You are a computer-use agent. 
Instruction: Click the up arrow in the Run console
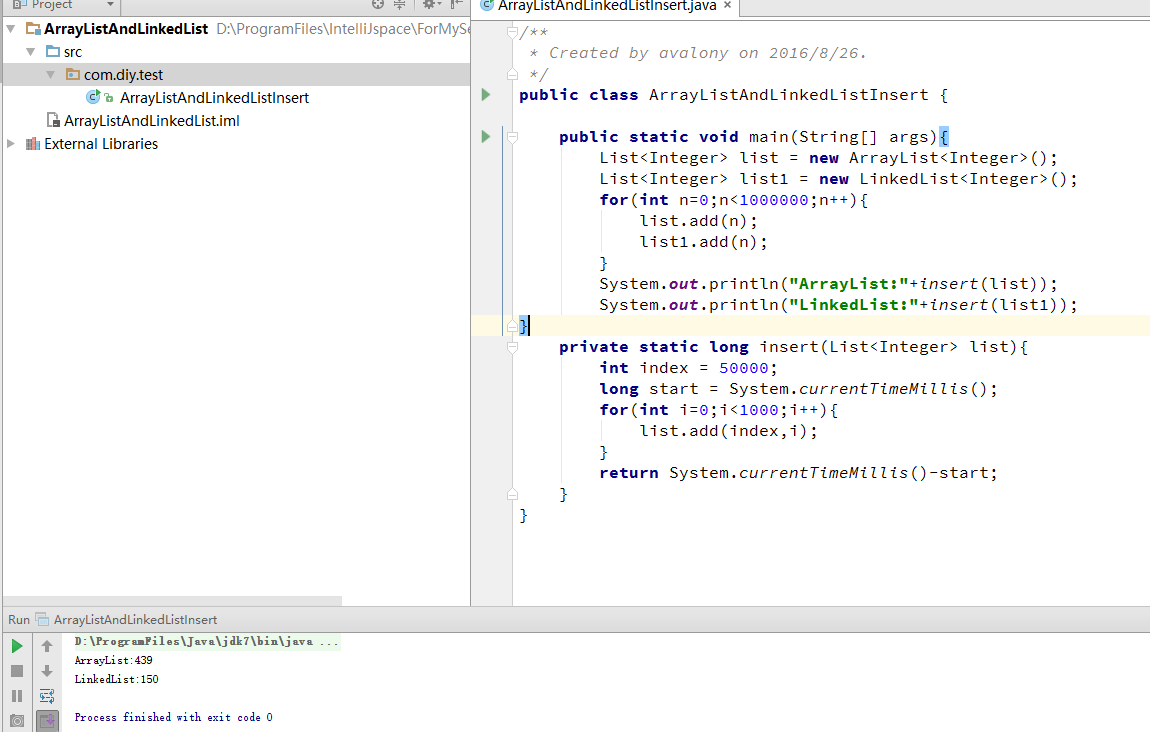[47, 646]
